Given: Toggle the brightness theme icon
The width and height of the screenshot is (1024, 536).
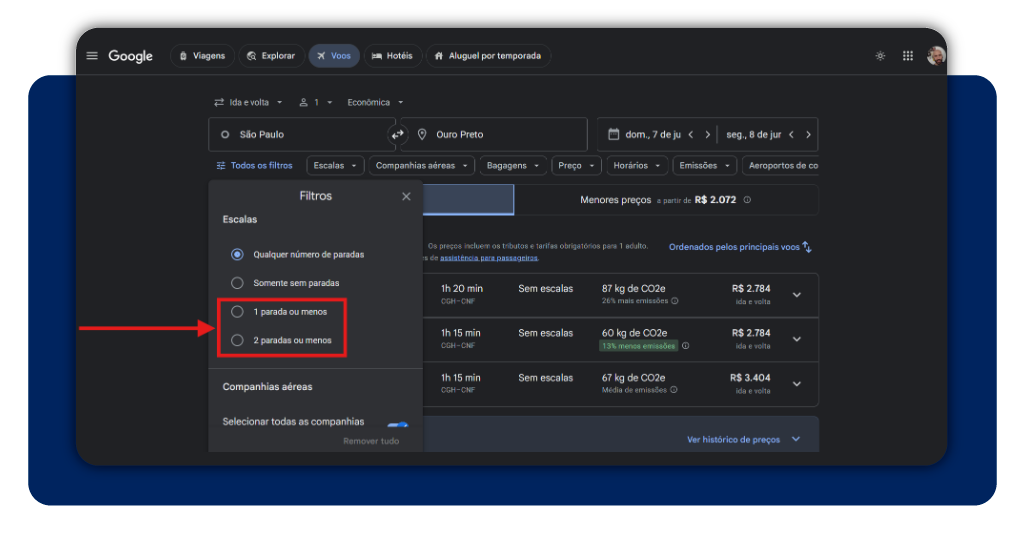Looking at the screenshot, I should pyautogui.click(x=880, y=55).
